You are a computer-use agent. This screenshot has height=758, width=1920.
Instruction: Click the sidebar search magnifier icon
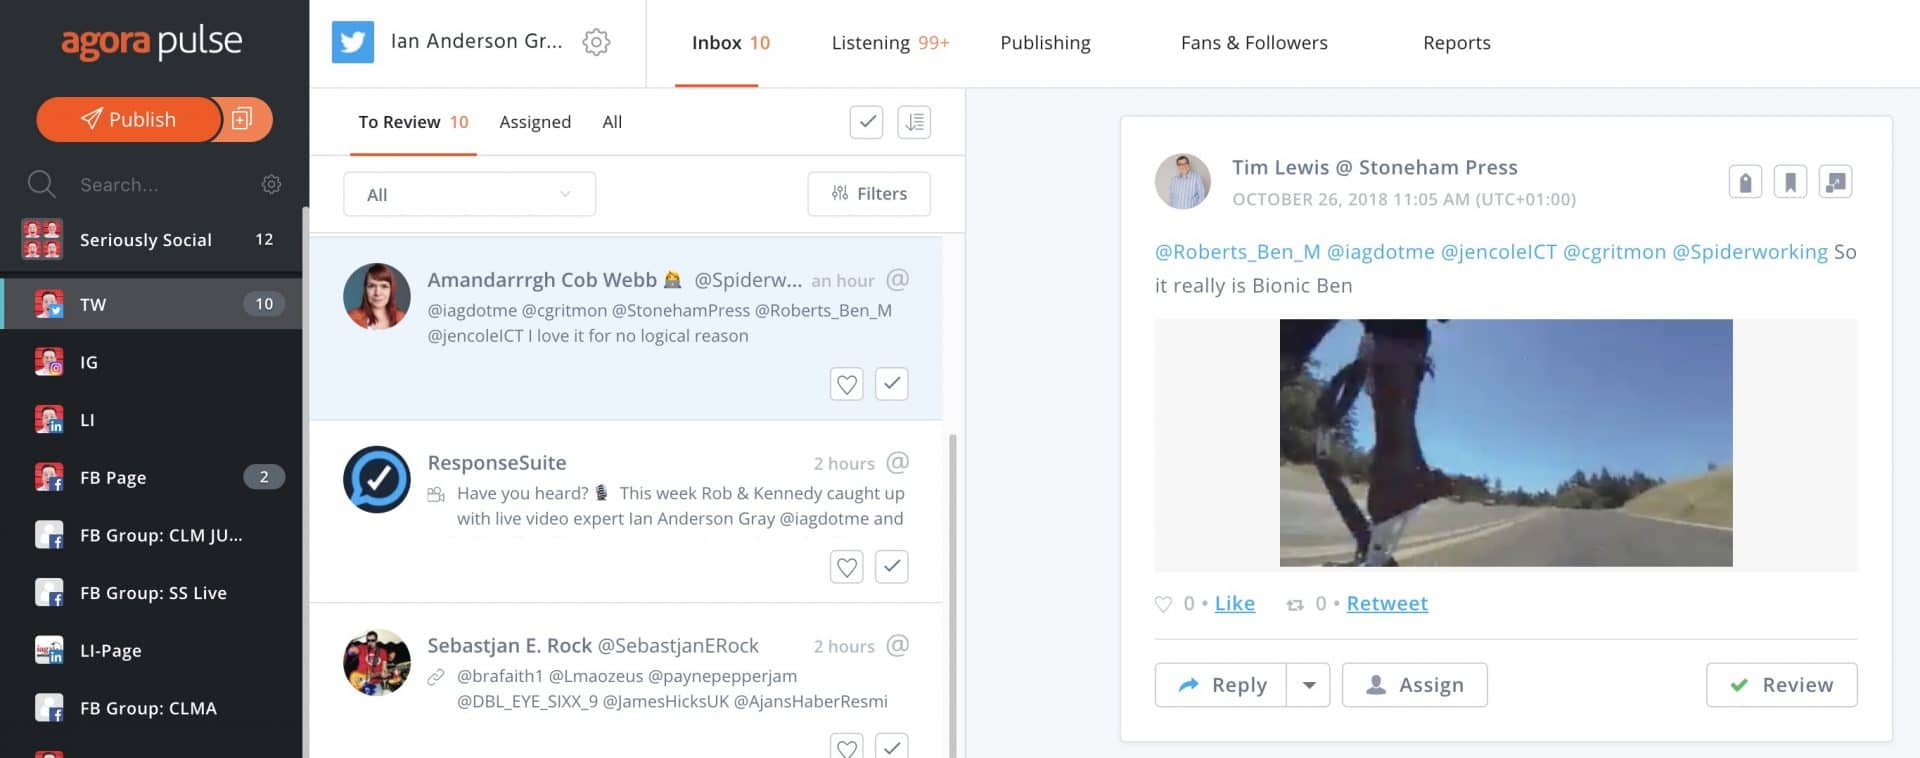point(41,184)
